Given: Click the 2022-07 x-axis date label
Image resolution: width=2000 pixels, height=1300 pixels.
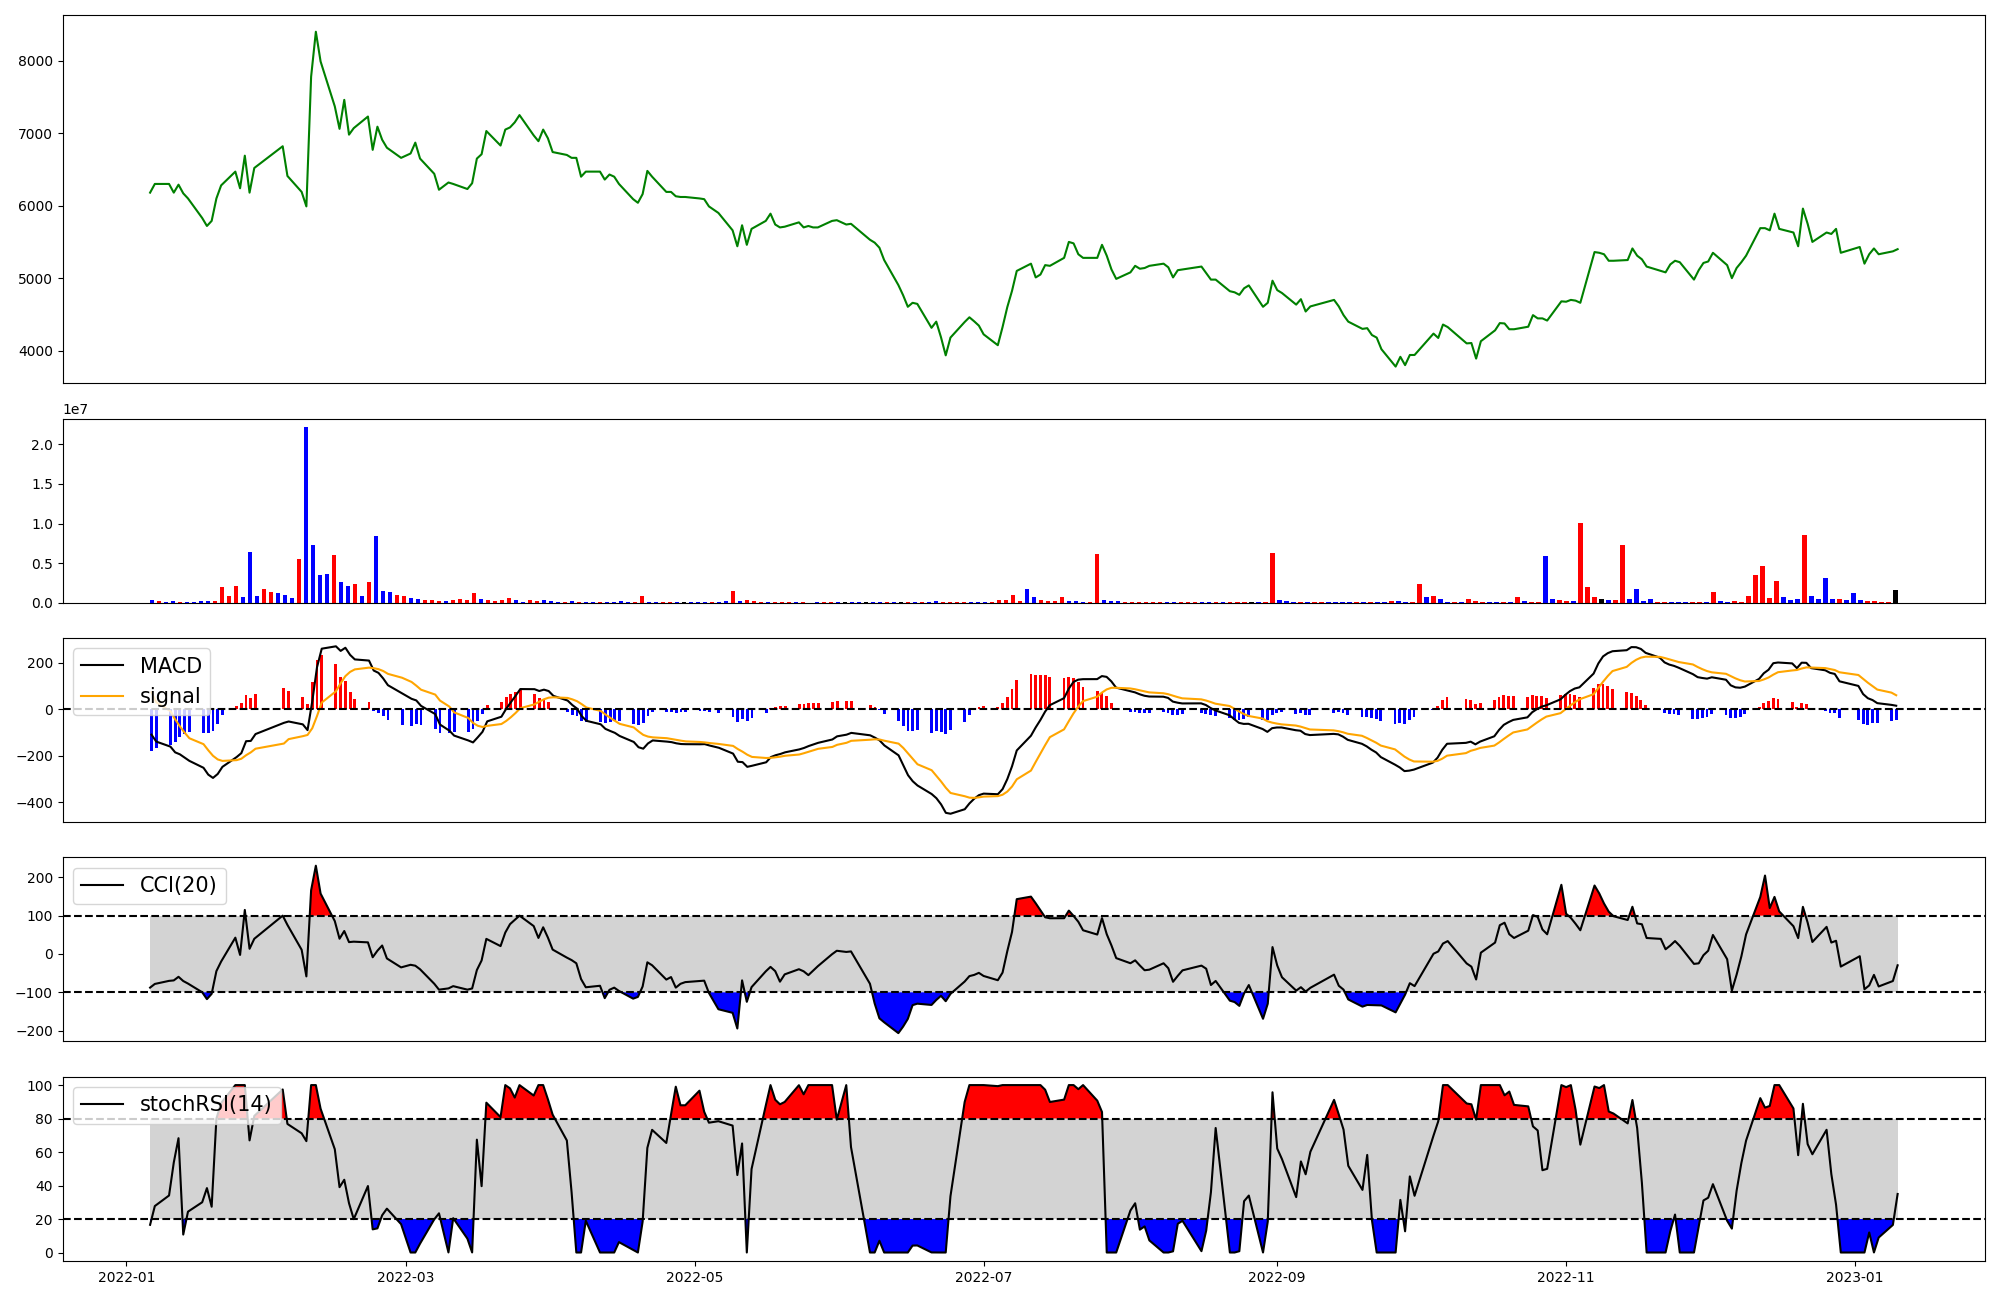Looking at the screenshot, I should coord(984,1277).
